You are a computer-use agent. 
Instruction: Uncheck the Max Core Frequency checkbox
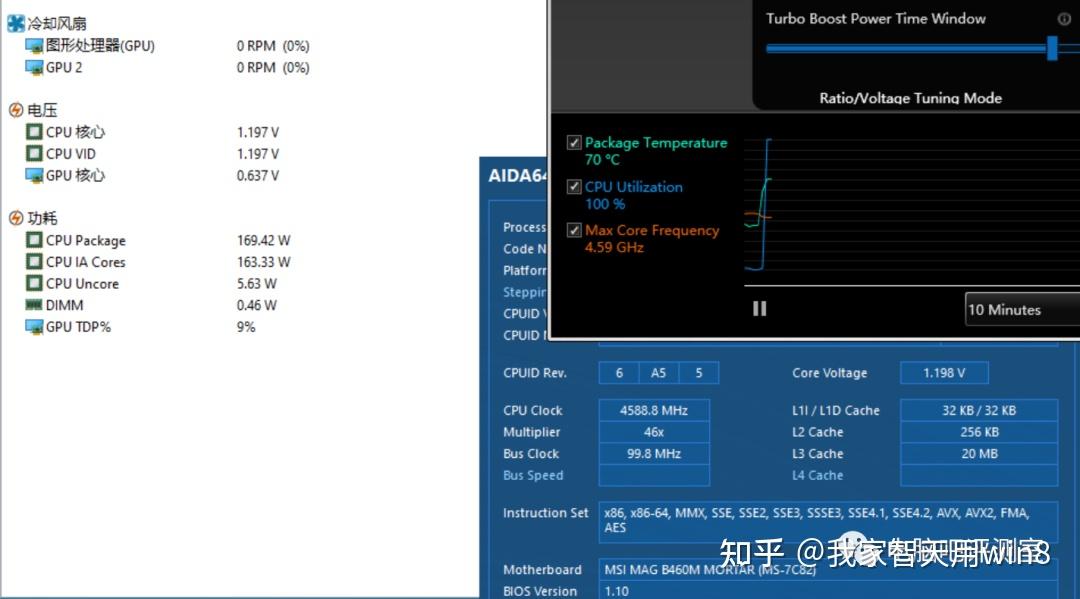[x=574, y=230]
